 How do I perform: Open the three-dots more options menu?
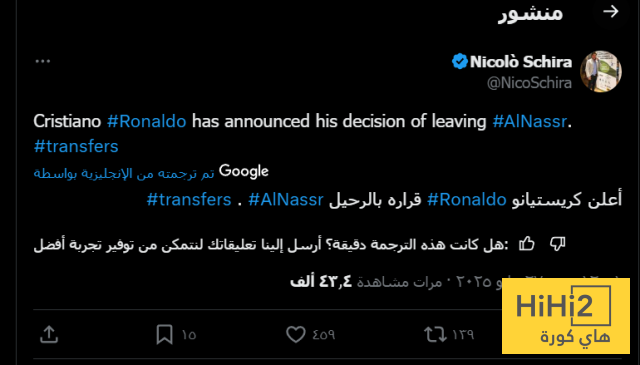point(42,61)
